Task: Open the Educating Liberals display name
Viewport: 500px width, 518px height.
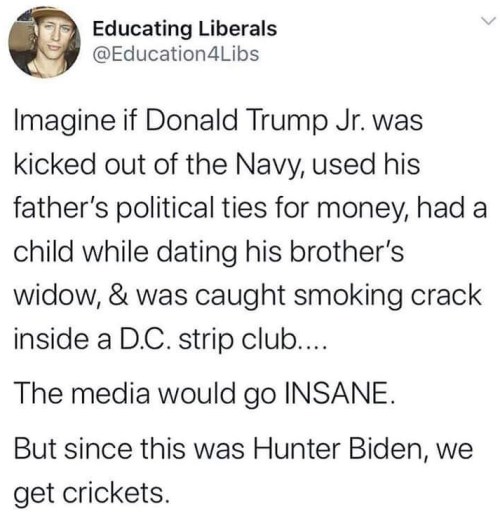Action: coord(184,29)
